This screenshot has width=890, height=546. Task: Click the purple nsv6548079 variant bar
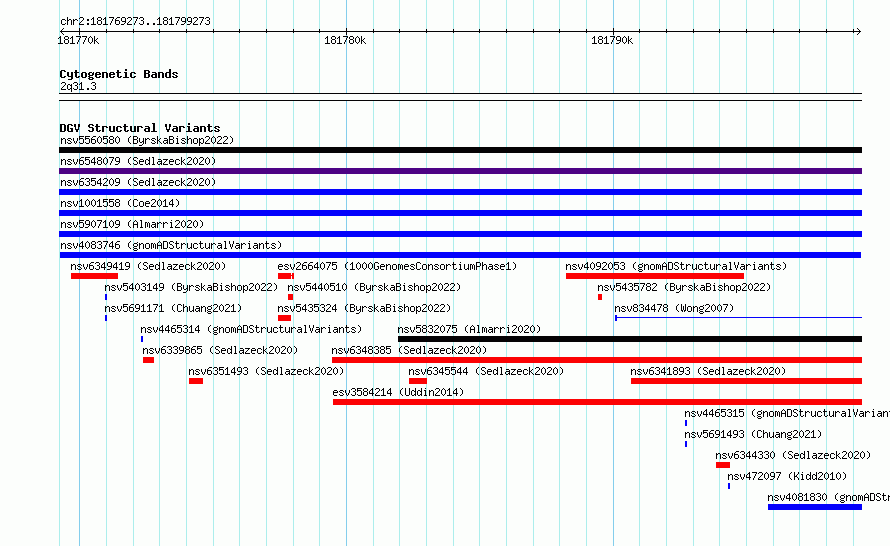click(460, 171)
